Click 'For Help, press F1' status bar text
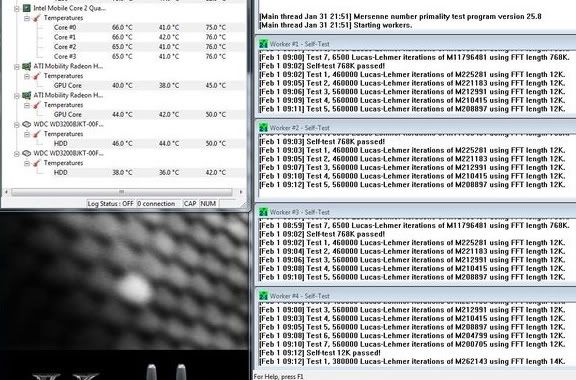The width and height of the screenshot is (576, 380). click(x=279, y=377)
